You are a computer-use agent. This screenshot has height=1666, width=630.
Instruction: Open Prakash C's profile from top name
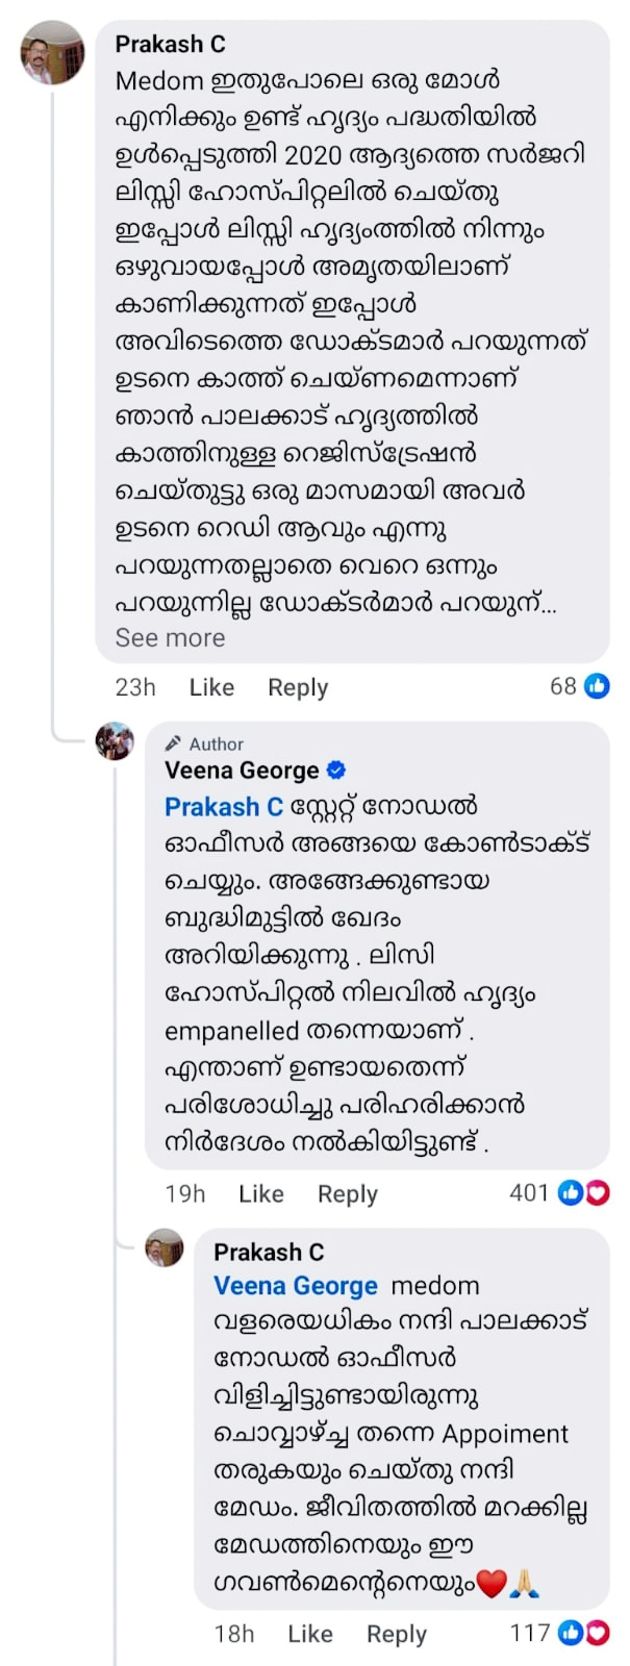coord(170,43)
